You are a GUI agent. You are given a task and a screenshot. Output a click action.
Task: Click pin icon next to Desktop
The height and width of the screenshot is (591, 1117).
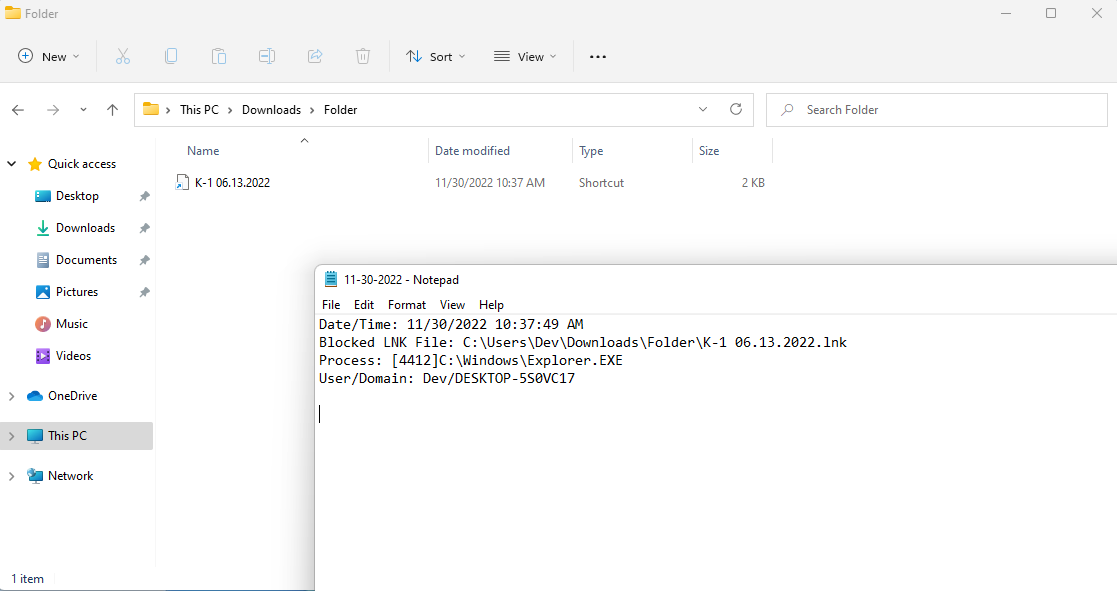point(145,196)
